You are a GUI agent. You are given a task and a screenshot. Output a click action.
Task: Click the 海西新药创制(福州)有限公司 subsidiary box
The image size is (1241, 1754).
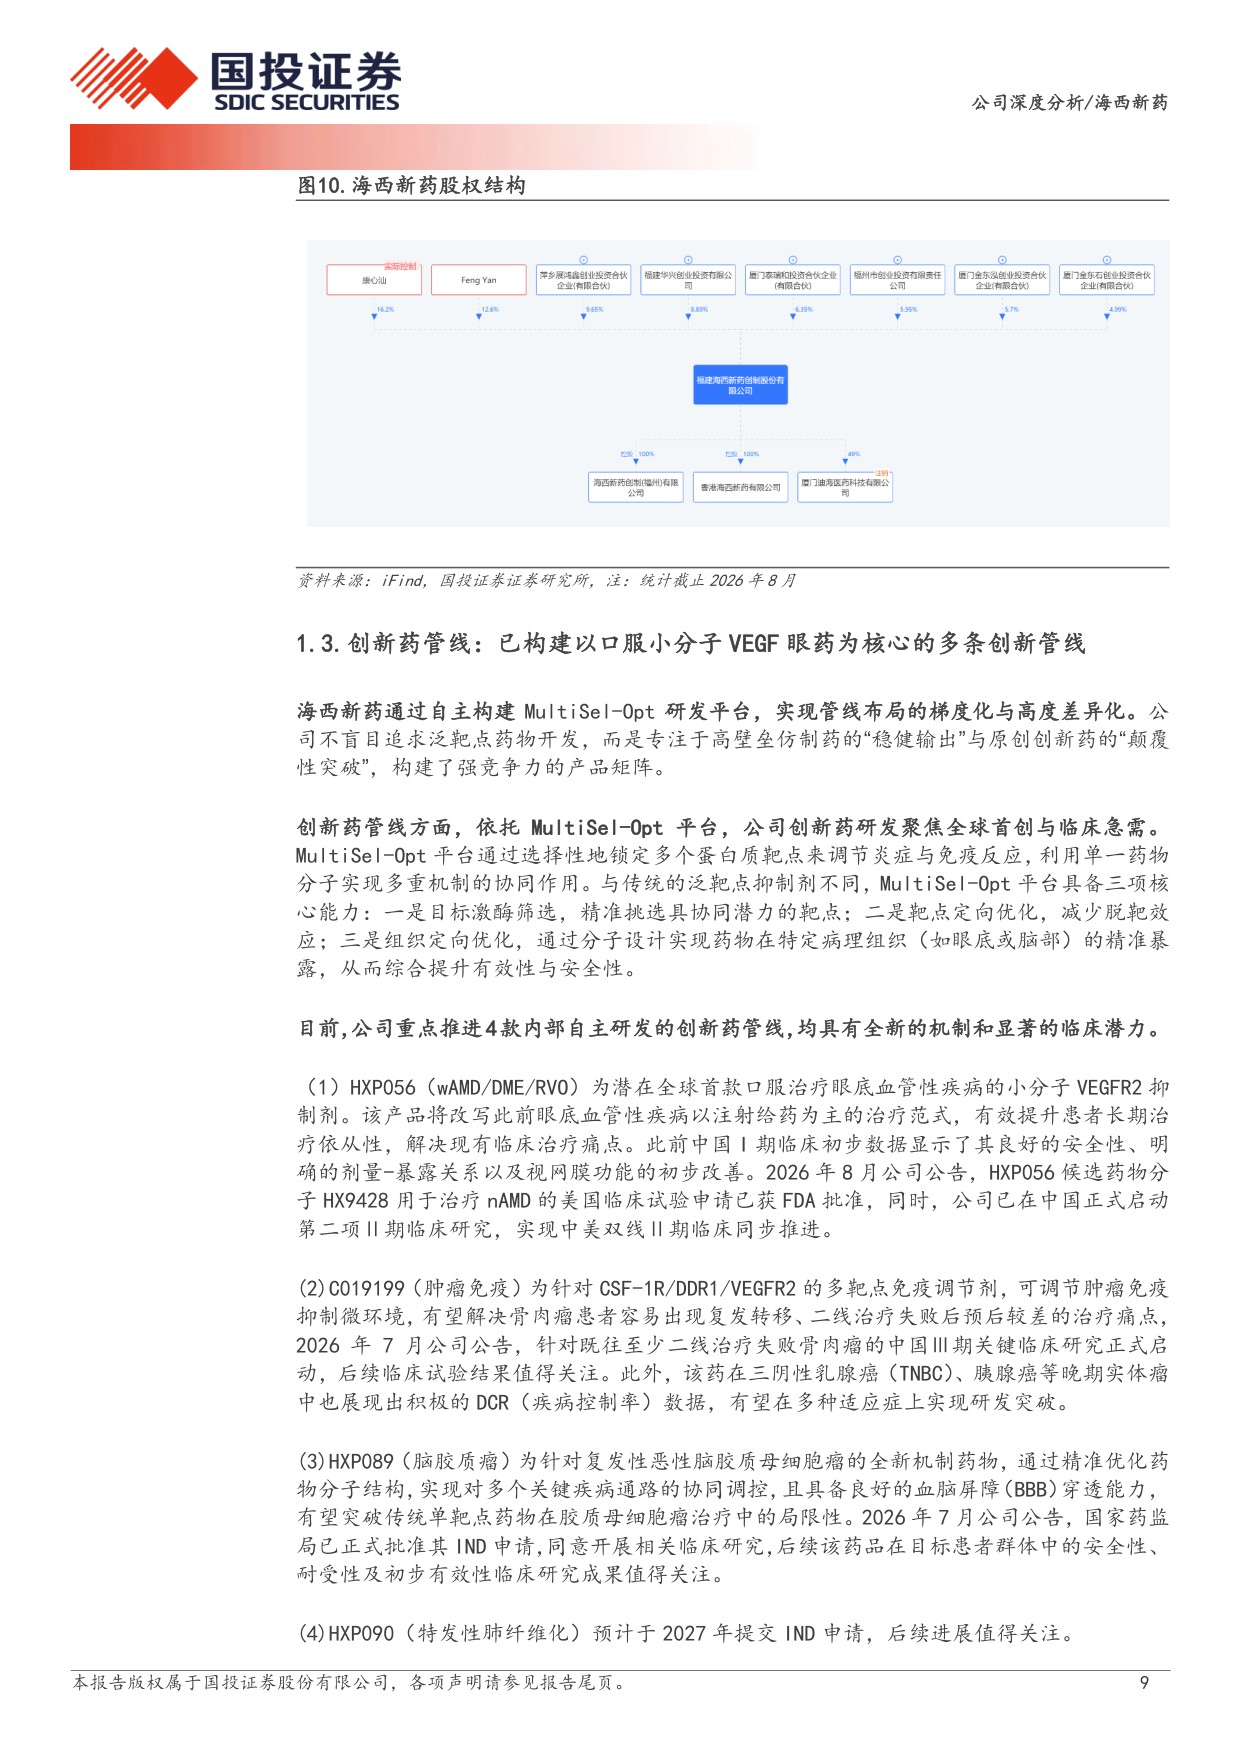point(636,487)
